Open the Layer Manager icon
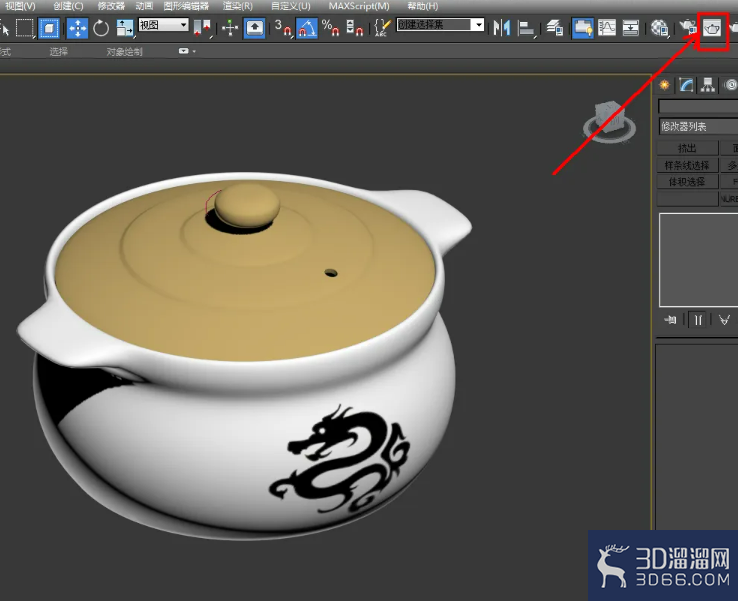738x601 pixels. tap(554, 28)
